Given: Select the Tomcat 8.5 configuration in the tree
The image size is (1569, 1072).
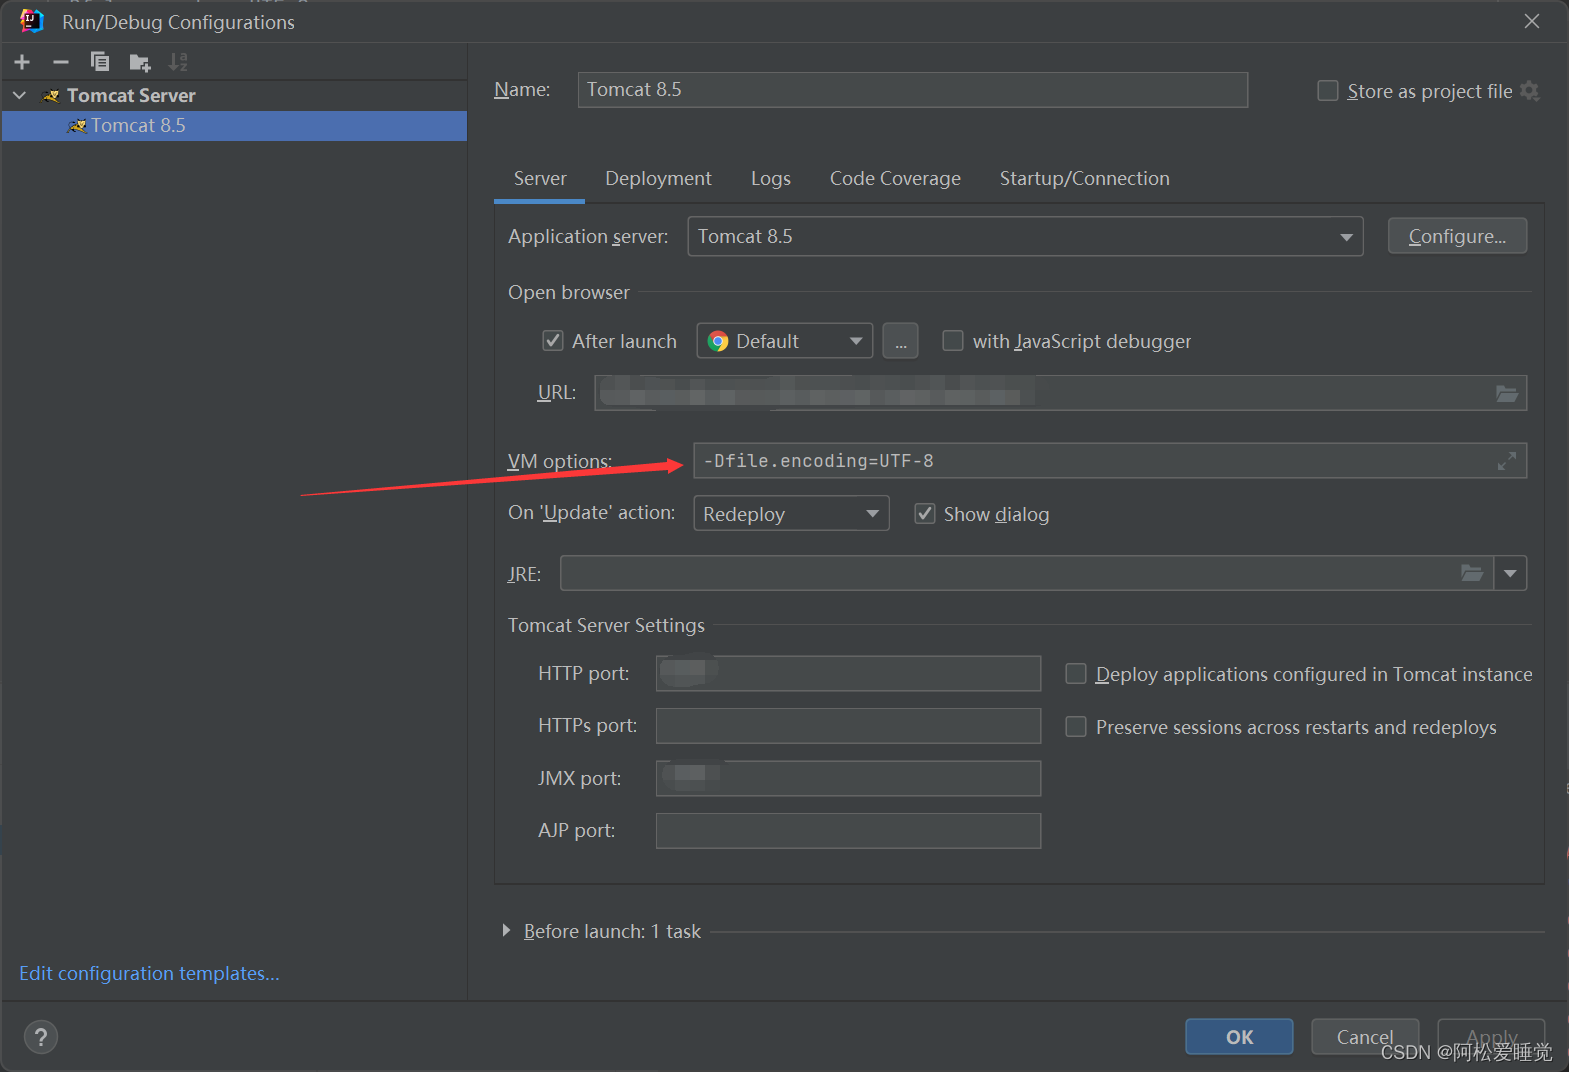Looking at the screenshot, I should click(234, 126).
